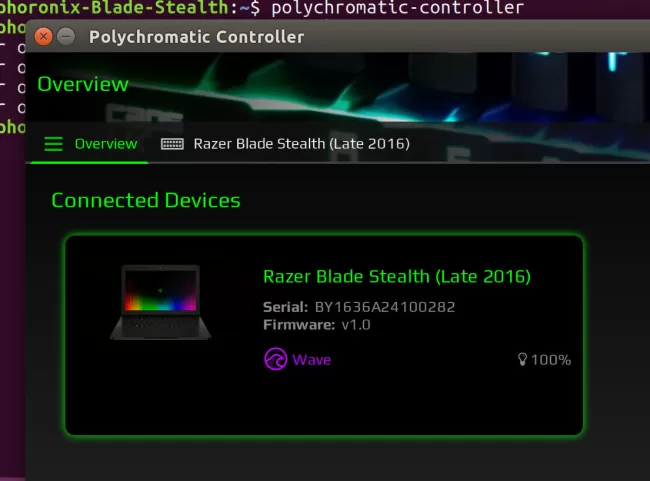
Task: Click the green Razer Blade Stealth device title
Action: click(397, 277)
